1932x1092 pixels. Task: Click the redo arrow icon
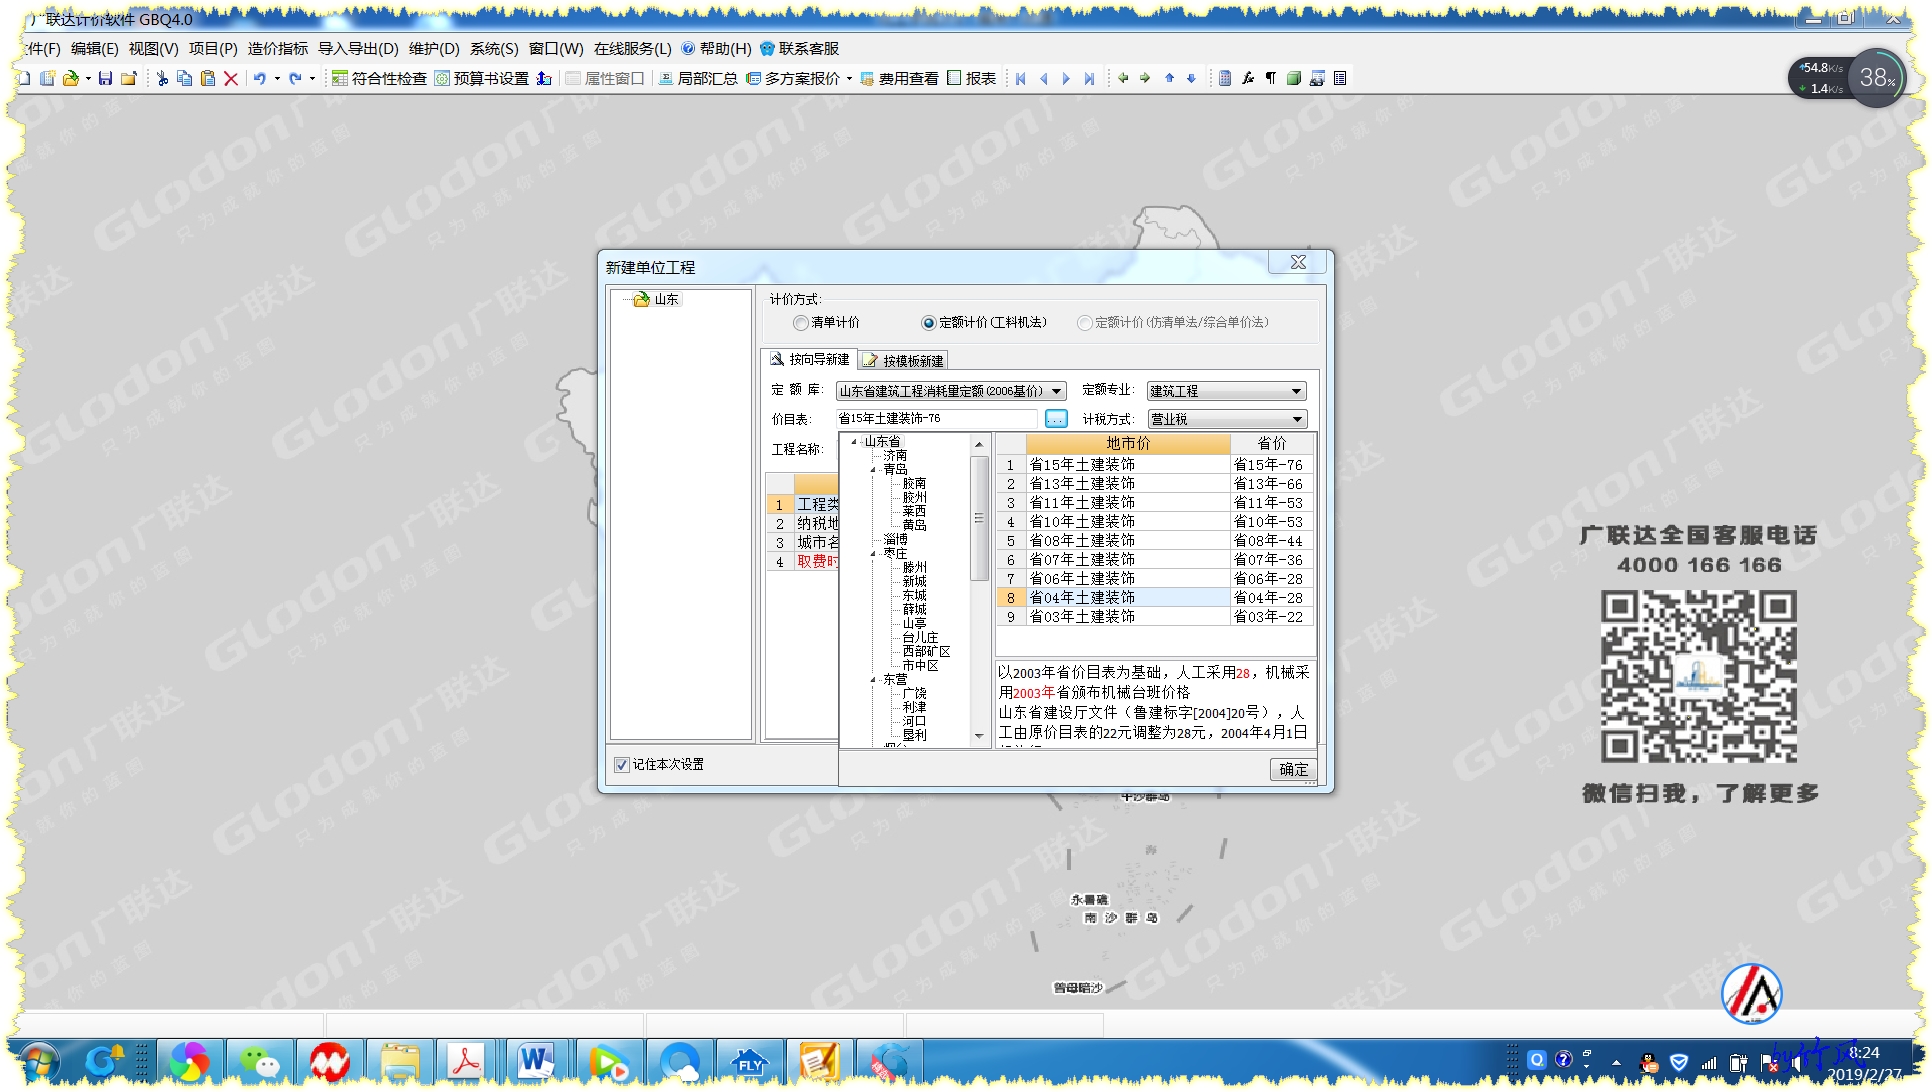point(295,78)
